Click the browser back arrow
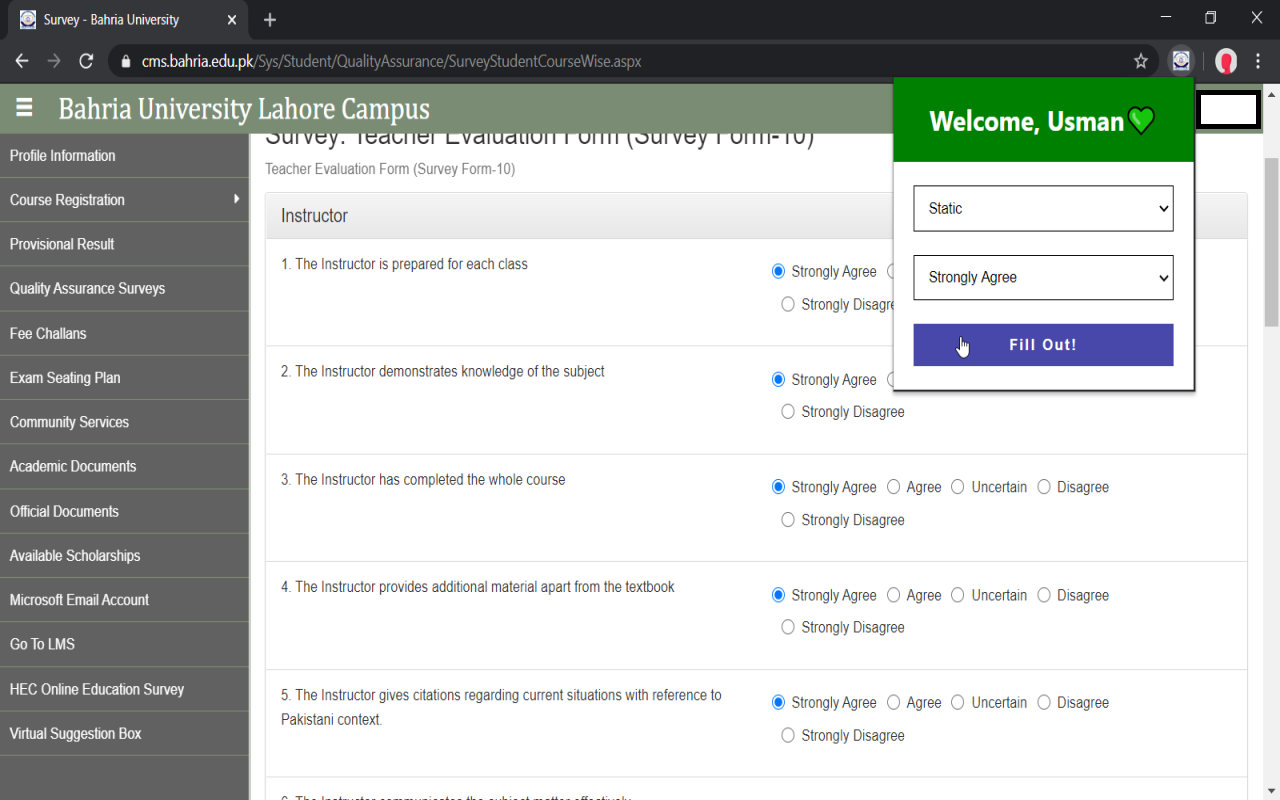1280x800 pixels. (x=22, y=61)
